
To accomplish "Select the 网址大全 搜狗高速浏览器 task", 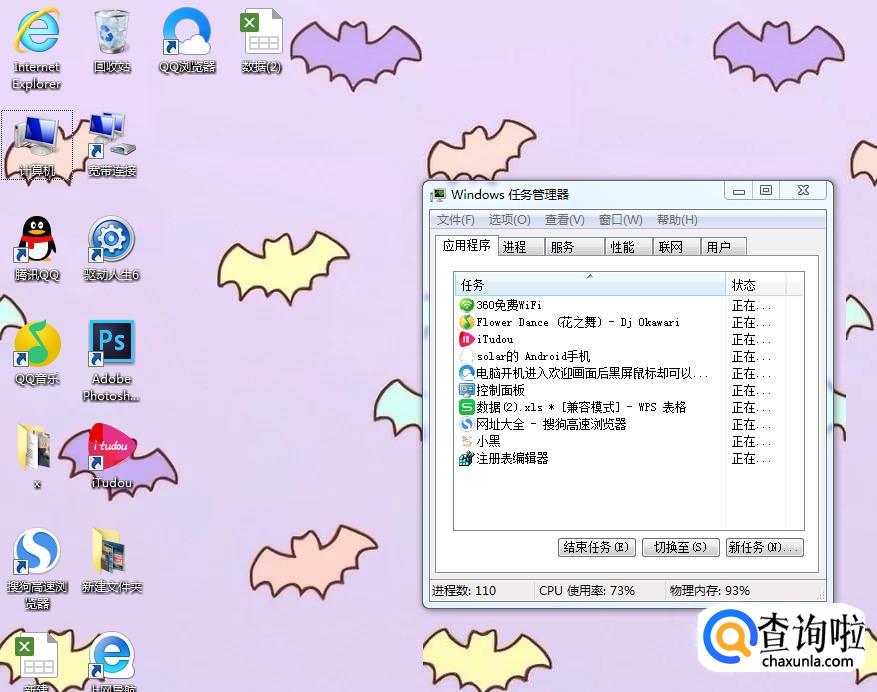I will pos(629,424).
